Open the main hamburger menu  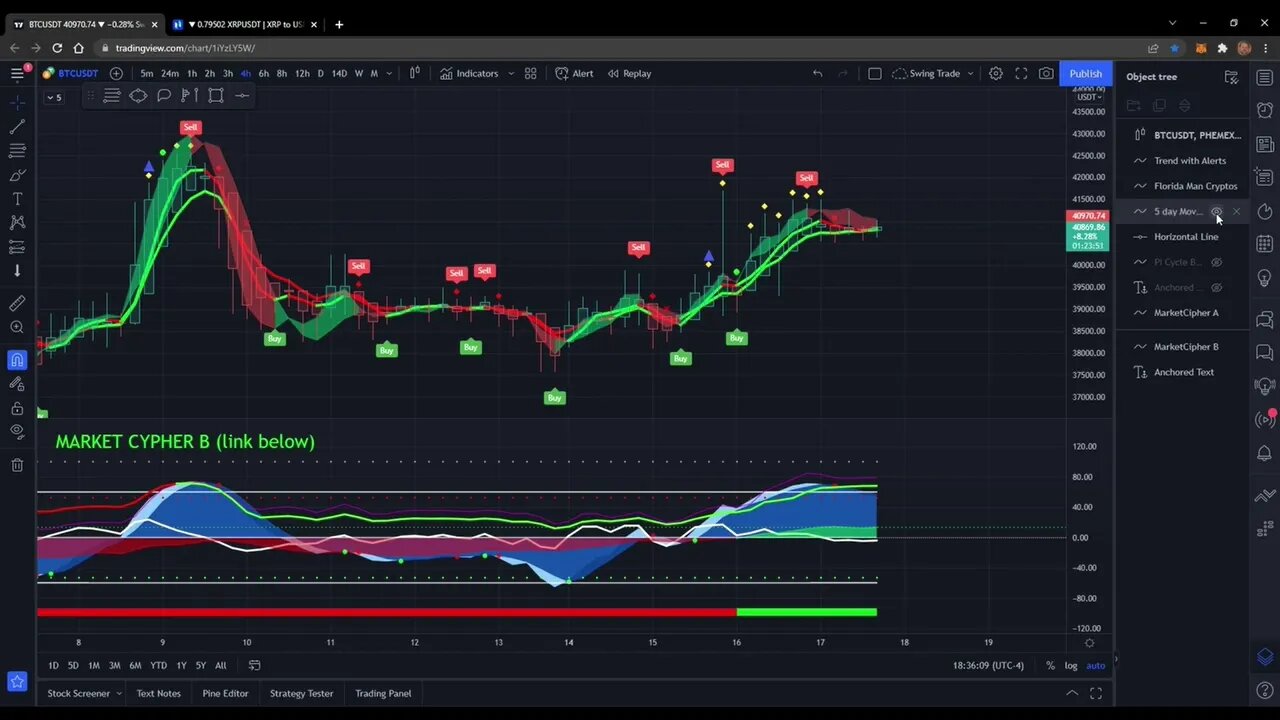coord(17,73)
